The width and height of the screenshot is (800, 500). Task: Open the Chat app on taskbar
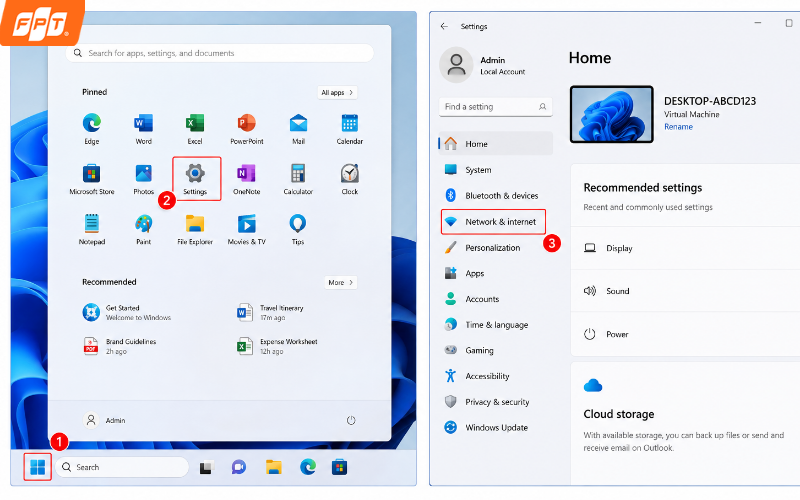[239, 467]
